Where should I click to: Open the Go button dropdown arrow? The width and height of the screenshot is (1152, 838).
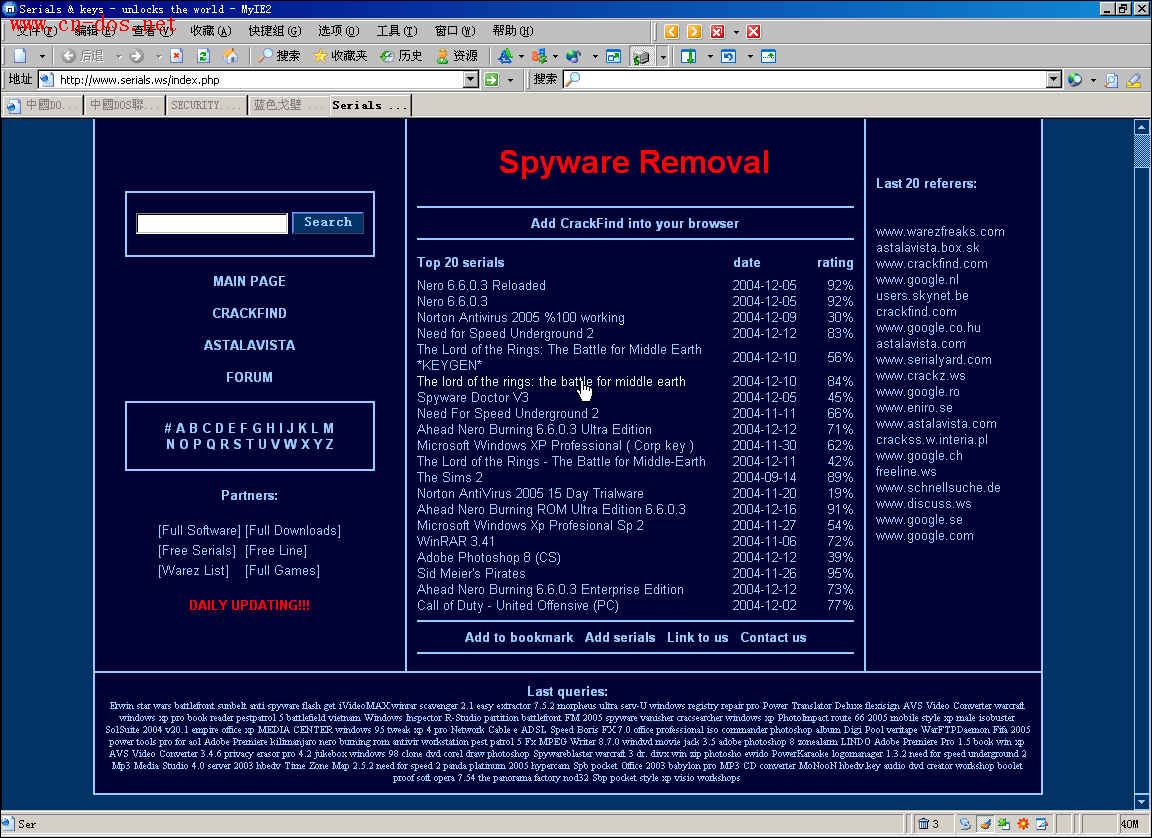511,80
